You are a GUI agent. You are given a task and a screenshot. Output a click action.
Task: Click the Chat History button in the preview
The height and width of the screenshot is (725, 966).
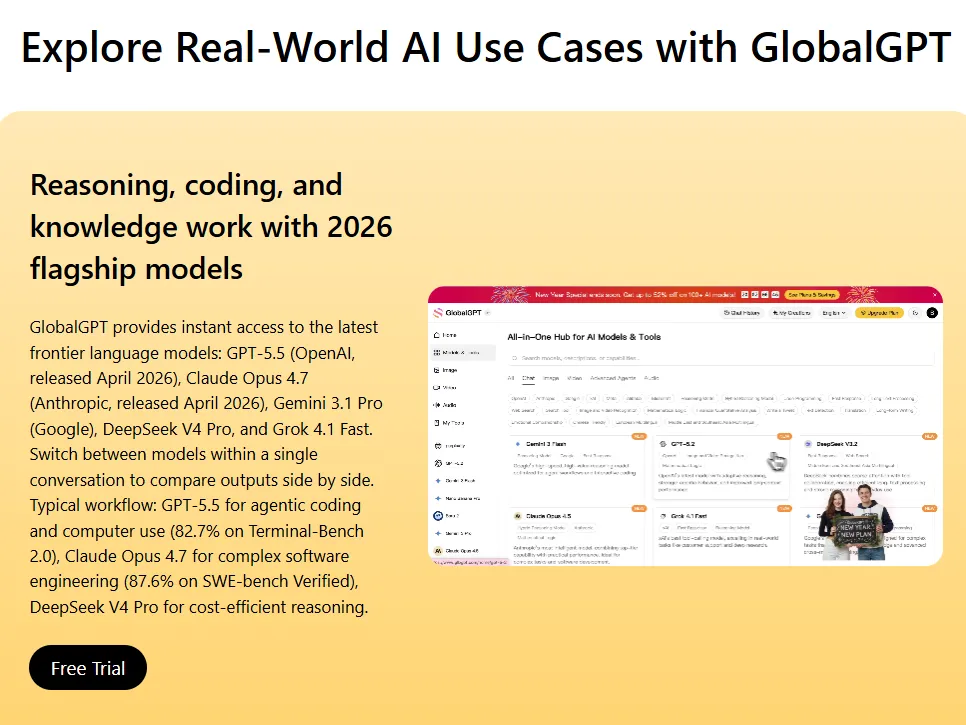click(742, 313)
